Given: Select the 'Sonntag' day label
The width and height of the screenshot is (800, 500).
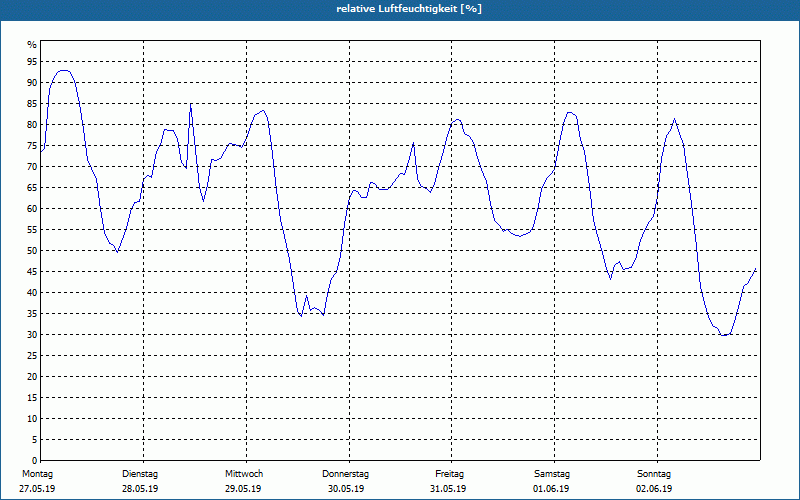Looking at the screenshot, I should click(x=654, y=474).
